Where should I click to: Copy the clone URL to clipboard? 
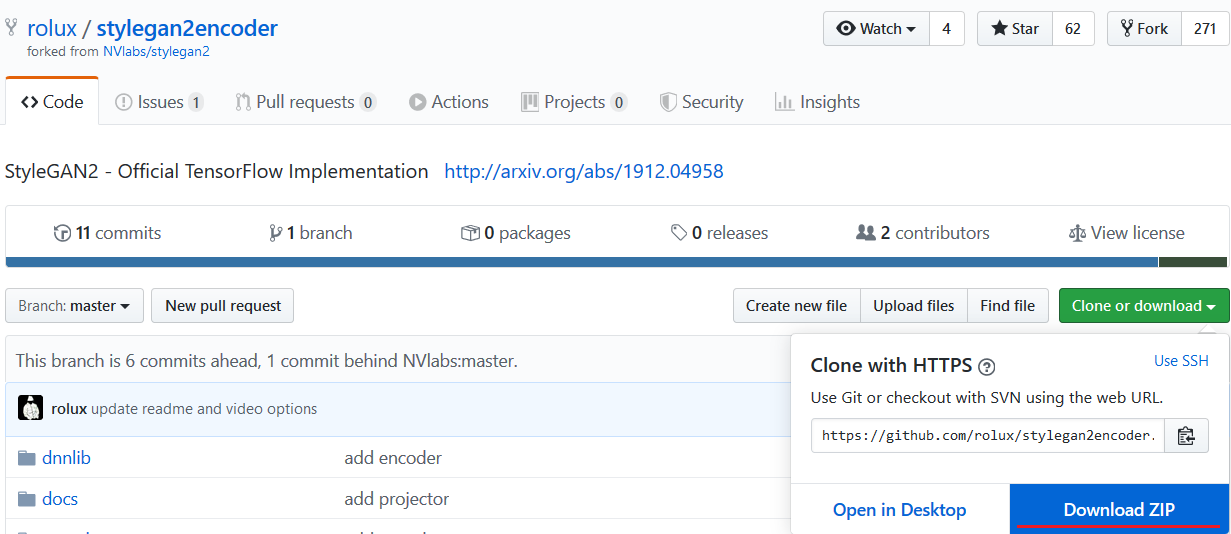coord(1186,436)
